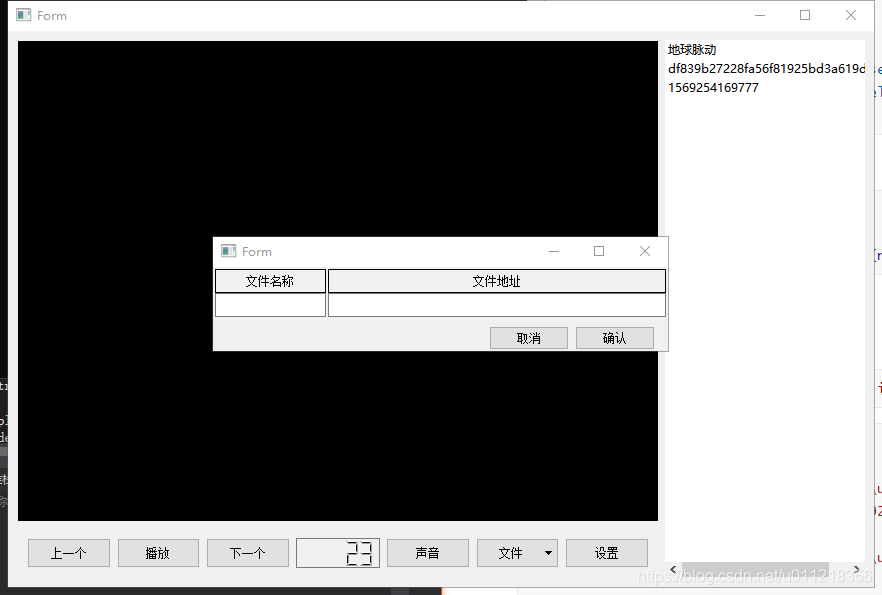The width and height of the screenshot is (882, 595).
Task: Click the 下一个 (next) button
Action: (x=248, y=553)
